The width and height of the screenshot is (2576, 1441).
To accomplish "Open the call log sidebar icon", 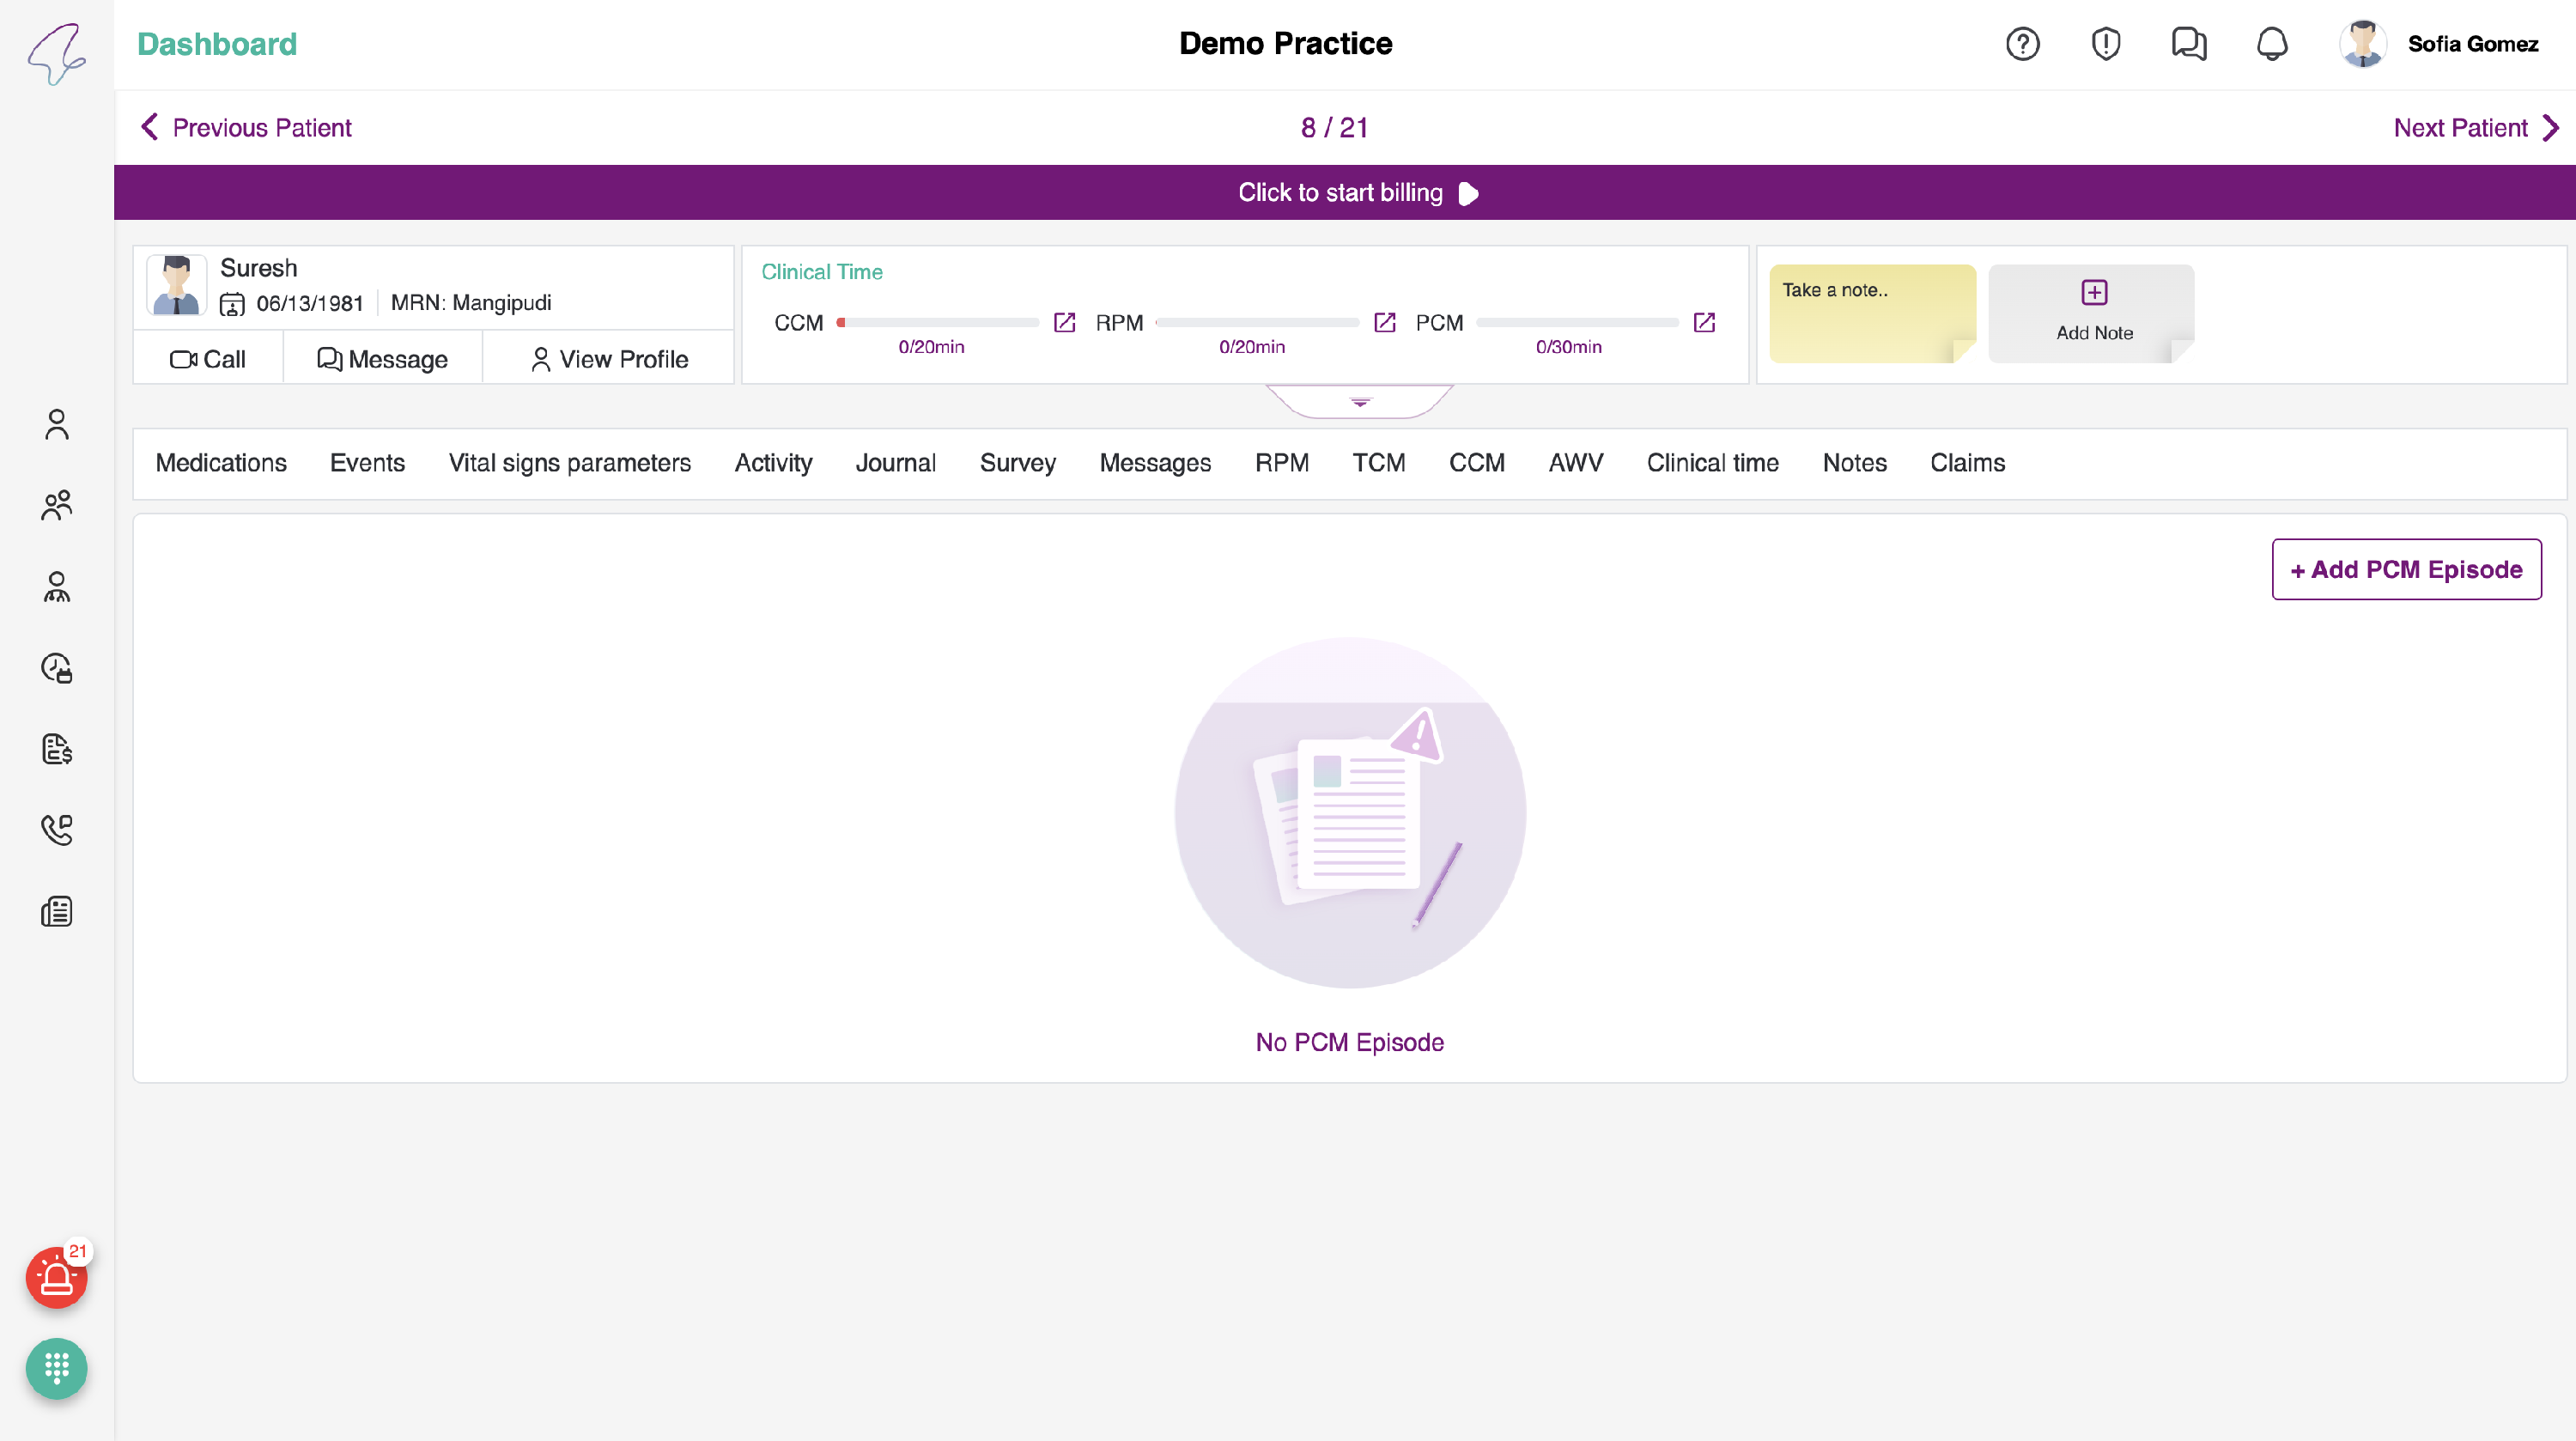I will click(56, 829).
